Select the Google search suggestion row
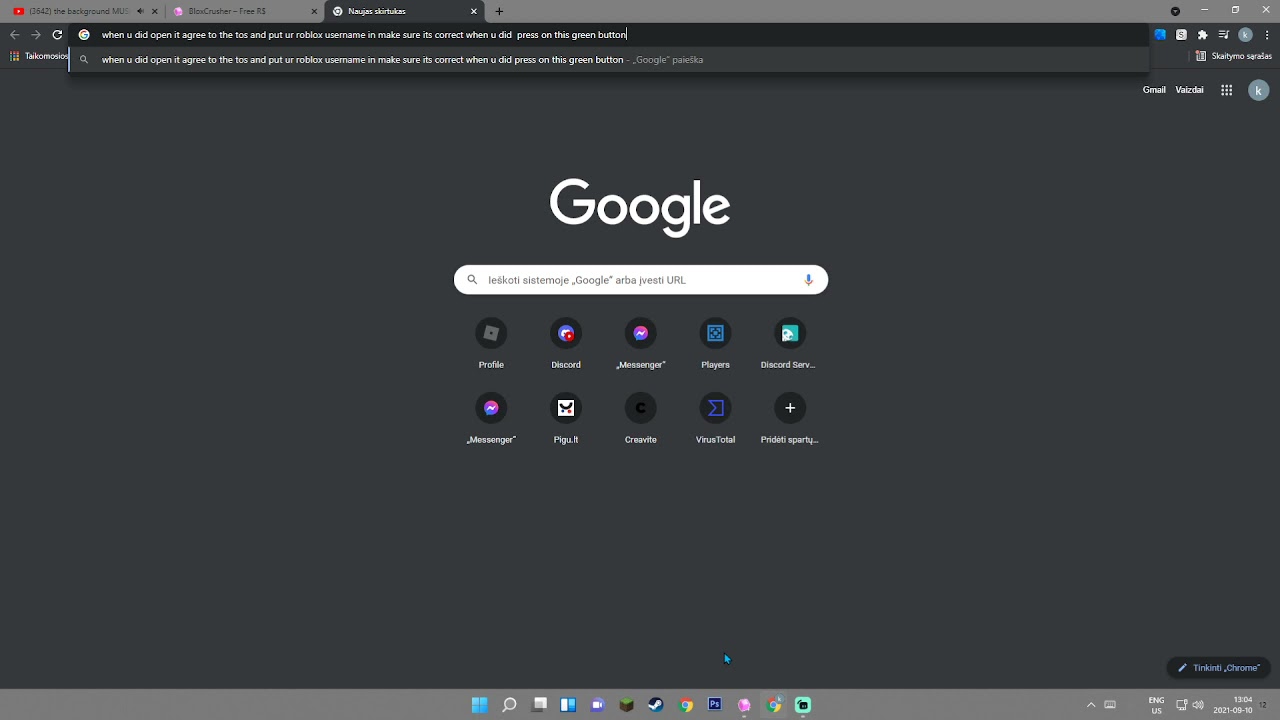The height and width of the screenshot is (720, 1280). 608,59
